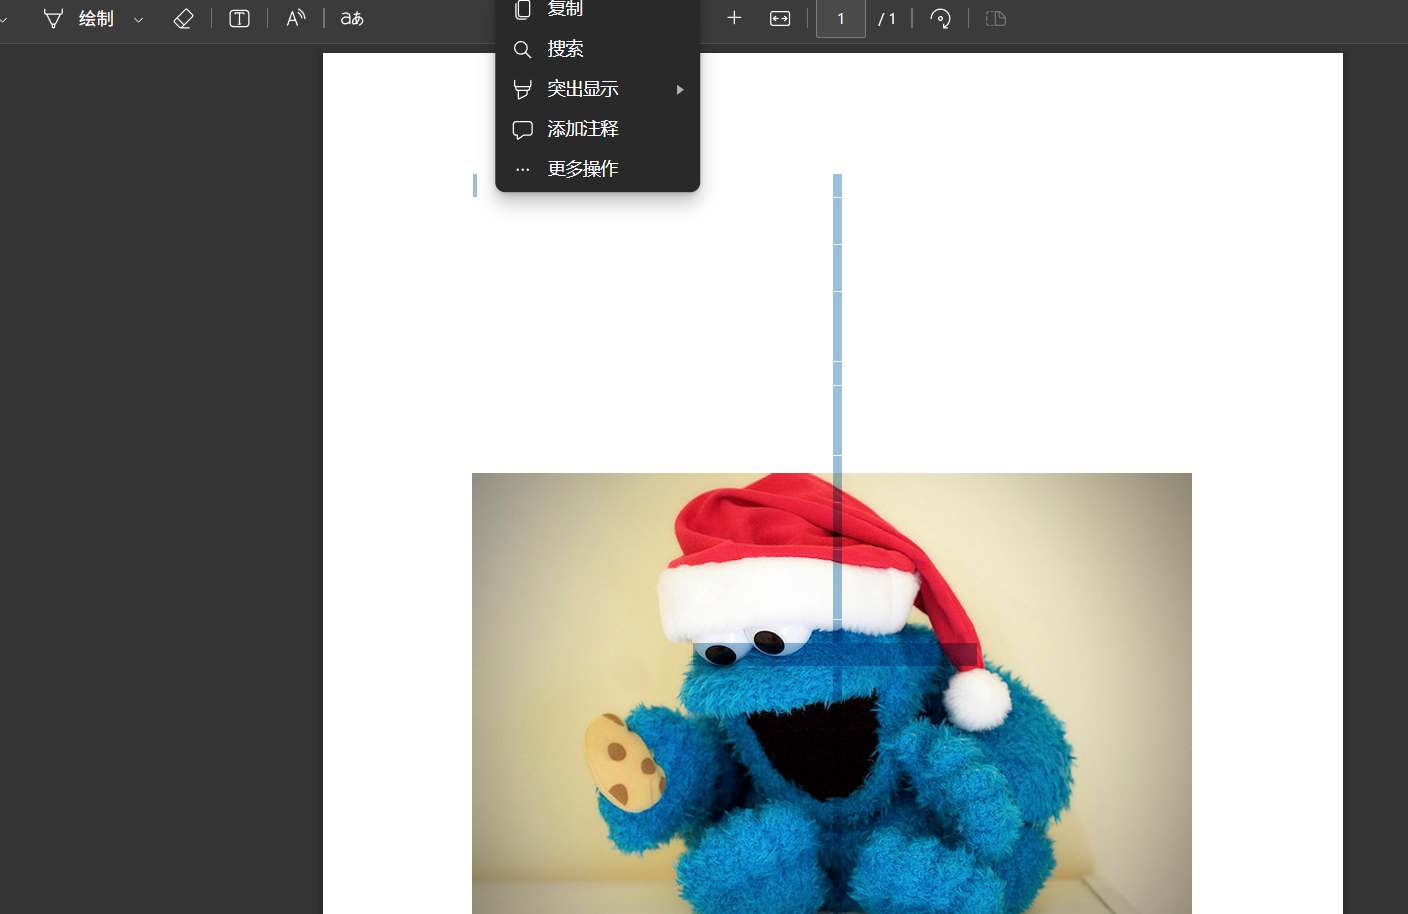Start Read aloud with the A icon
The width and height of the screenshot is (1408, 914).
[296, 18]
